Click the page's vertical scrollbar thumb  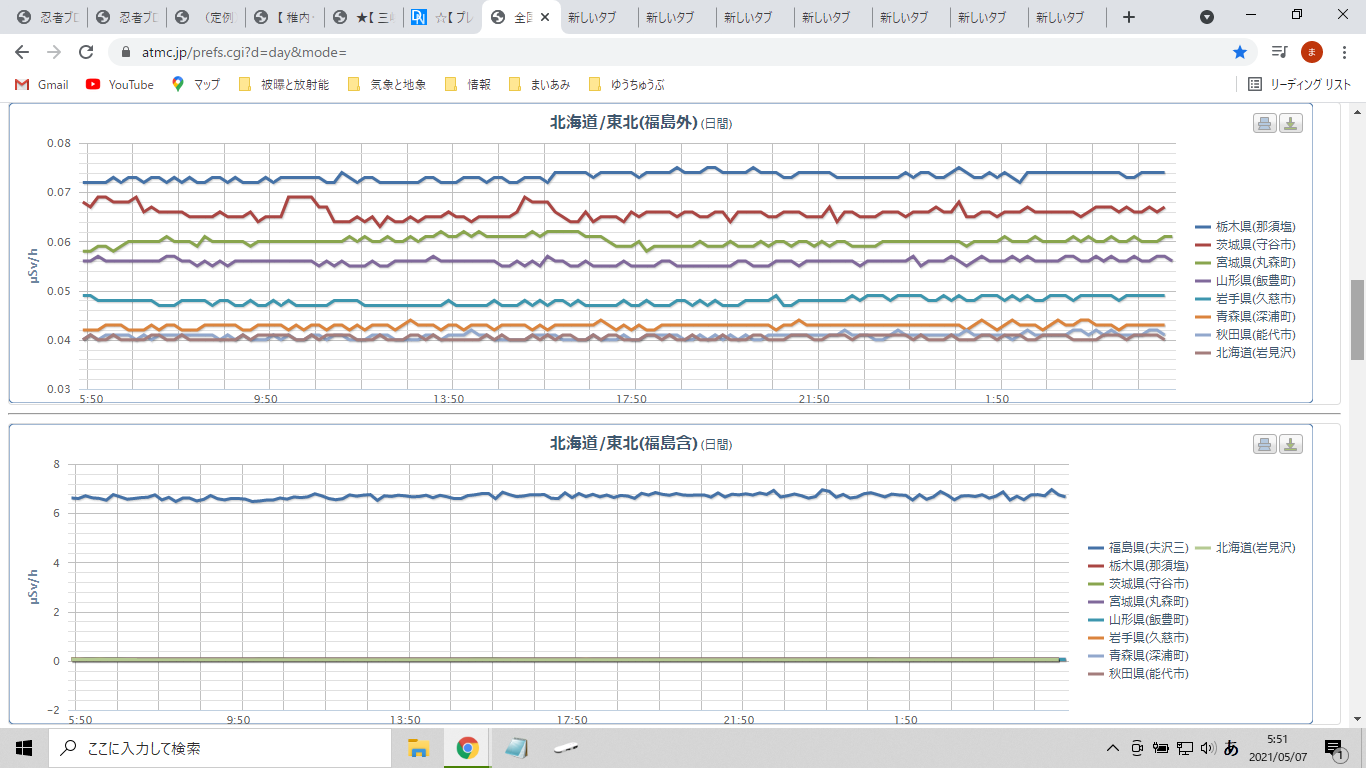tap(1357, 319)
